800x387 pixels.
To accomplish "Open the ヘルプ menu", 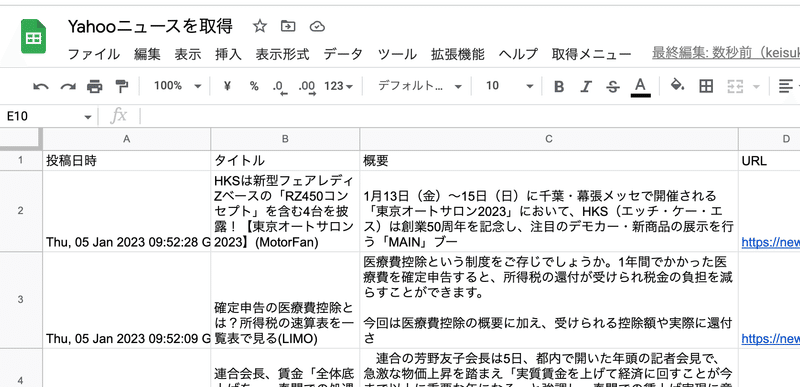I will click(x=518, y=54).
